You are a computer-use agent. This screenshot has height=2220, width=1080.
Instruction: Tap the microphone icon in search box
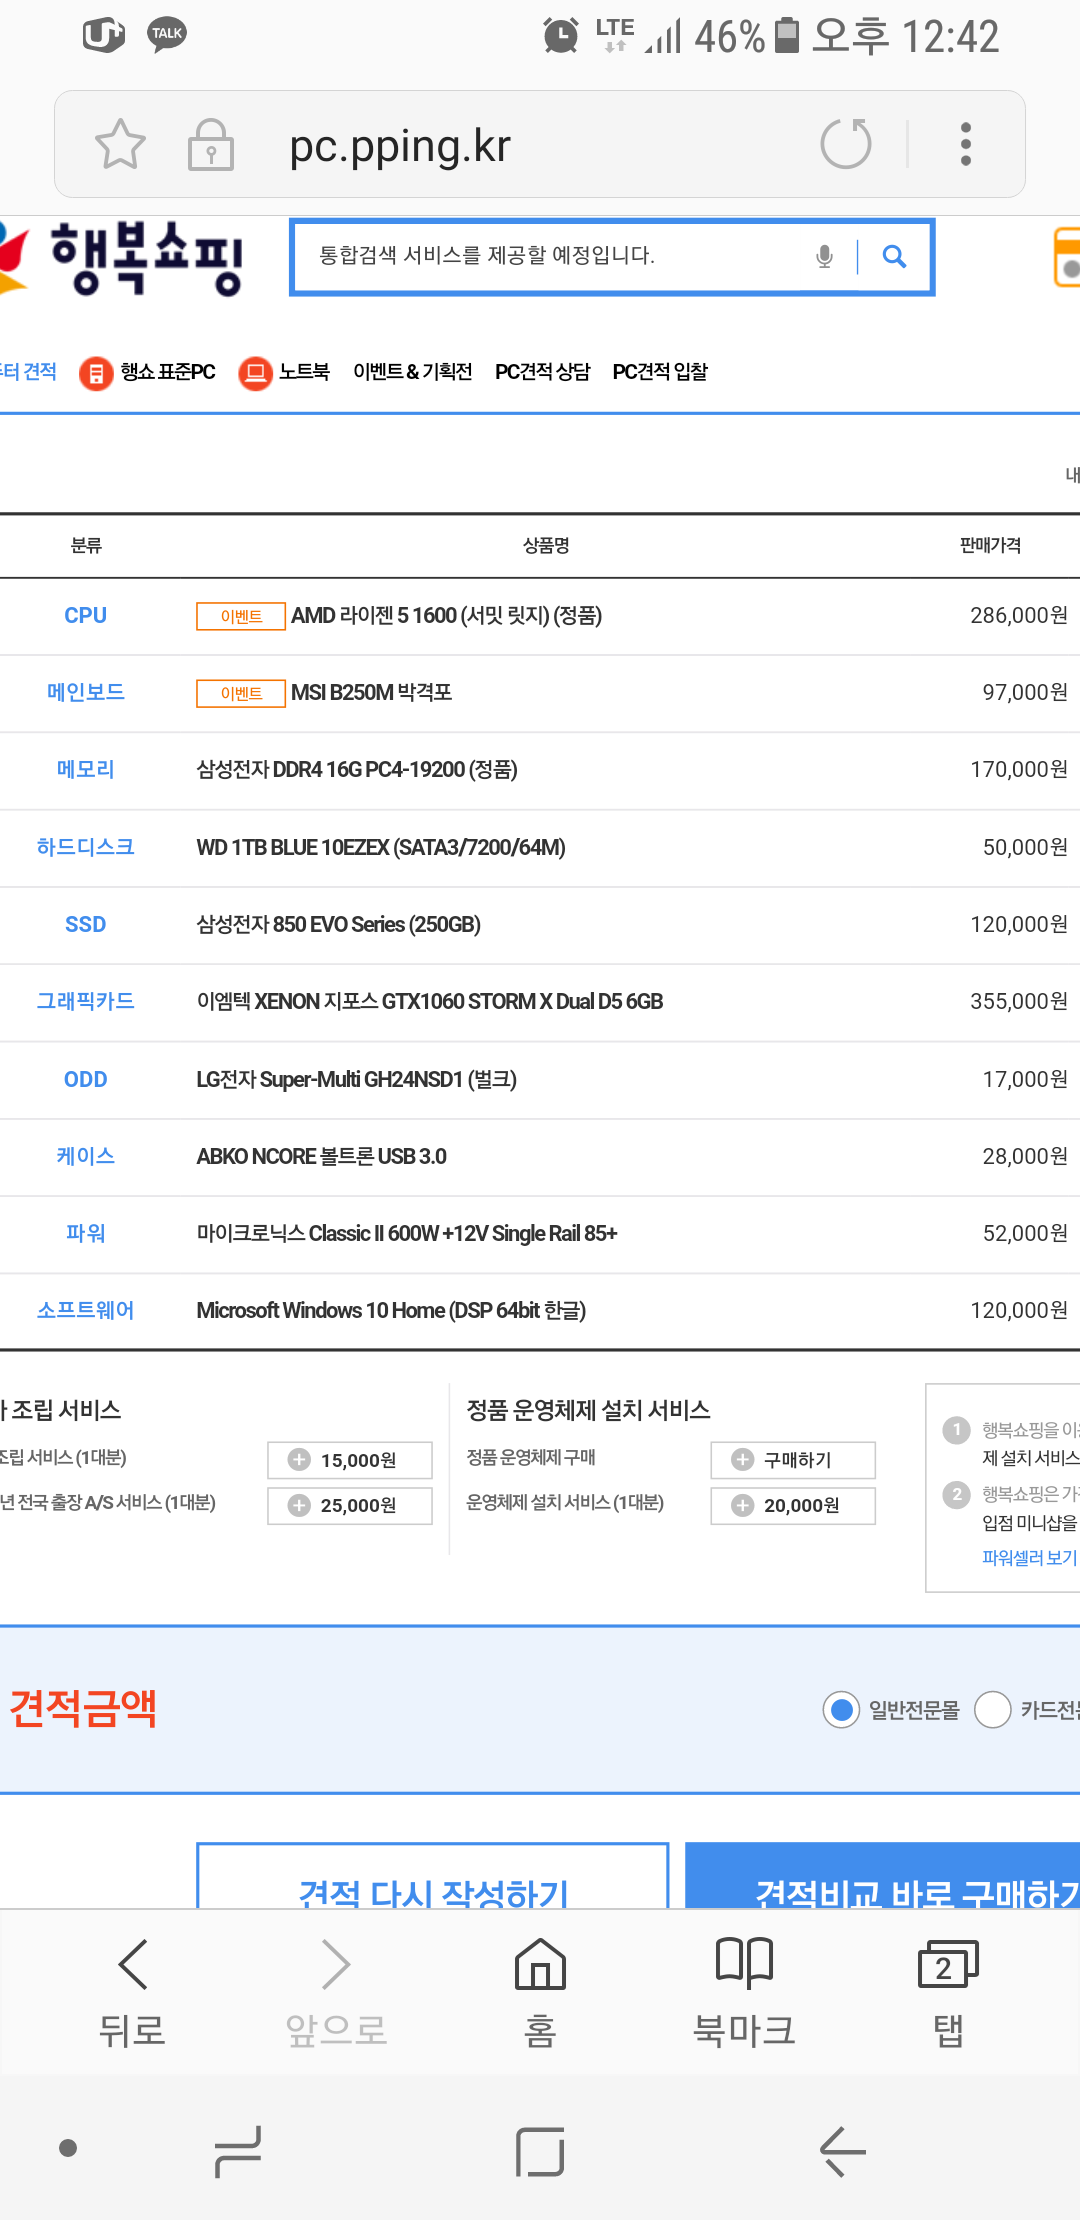[824, 257]
